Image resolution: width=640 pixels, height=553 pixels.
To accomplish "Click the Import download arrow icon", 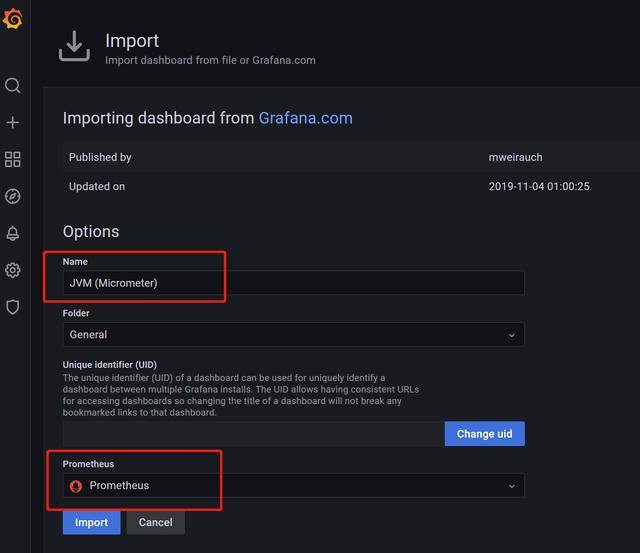I will pos(74,46).
